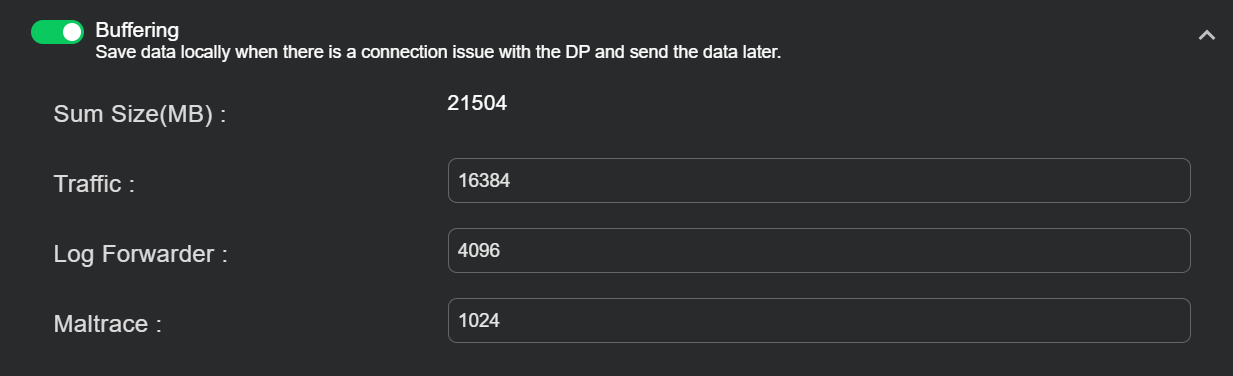The width and height of the screenshot is (1233, 376).
Task: Click the Sum Size(MB) label
Action: (x=140, y=114)
